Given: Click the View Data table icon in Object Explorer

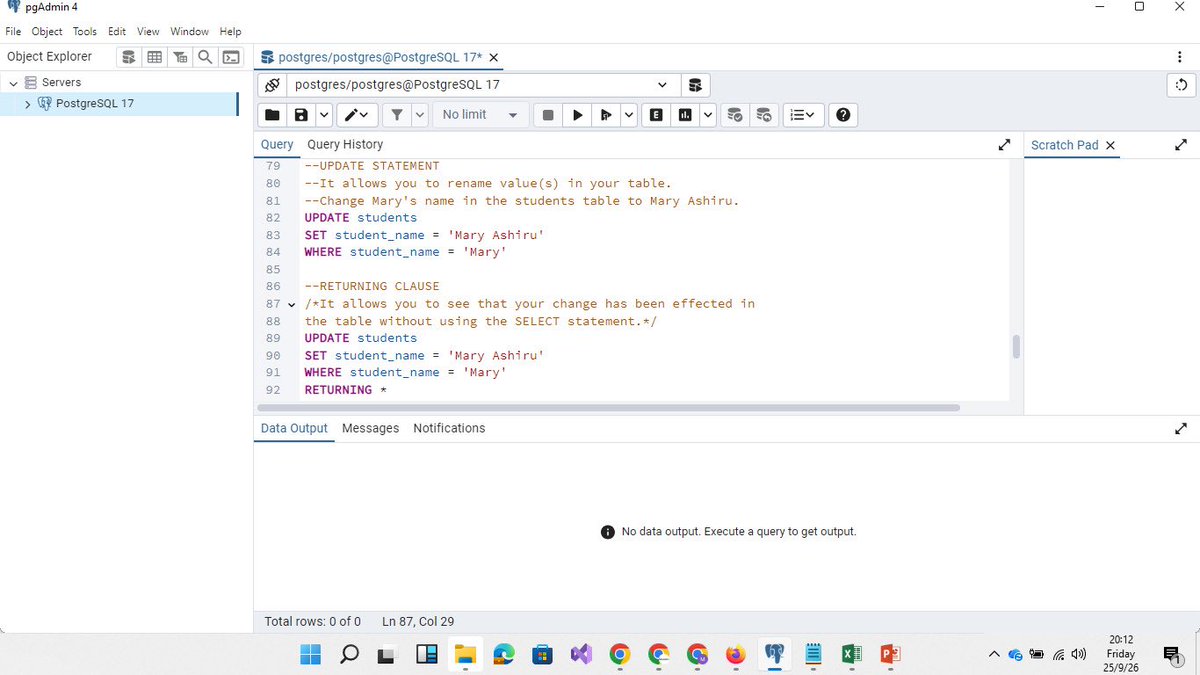Looking at the screenshot, I should click(x=155, y=57).
